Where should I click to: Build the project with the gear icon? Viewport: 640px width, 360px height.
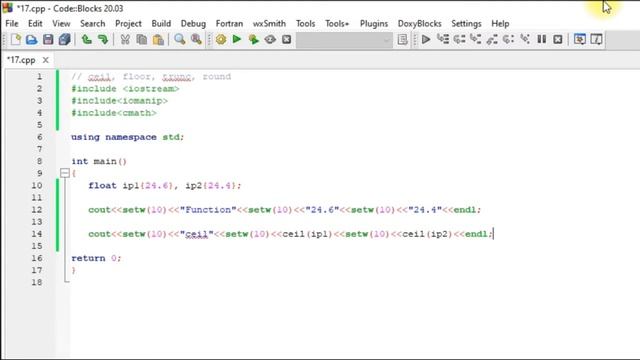point(221,40)
